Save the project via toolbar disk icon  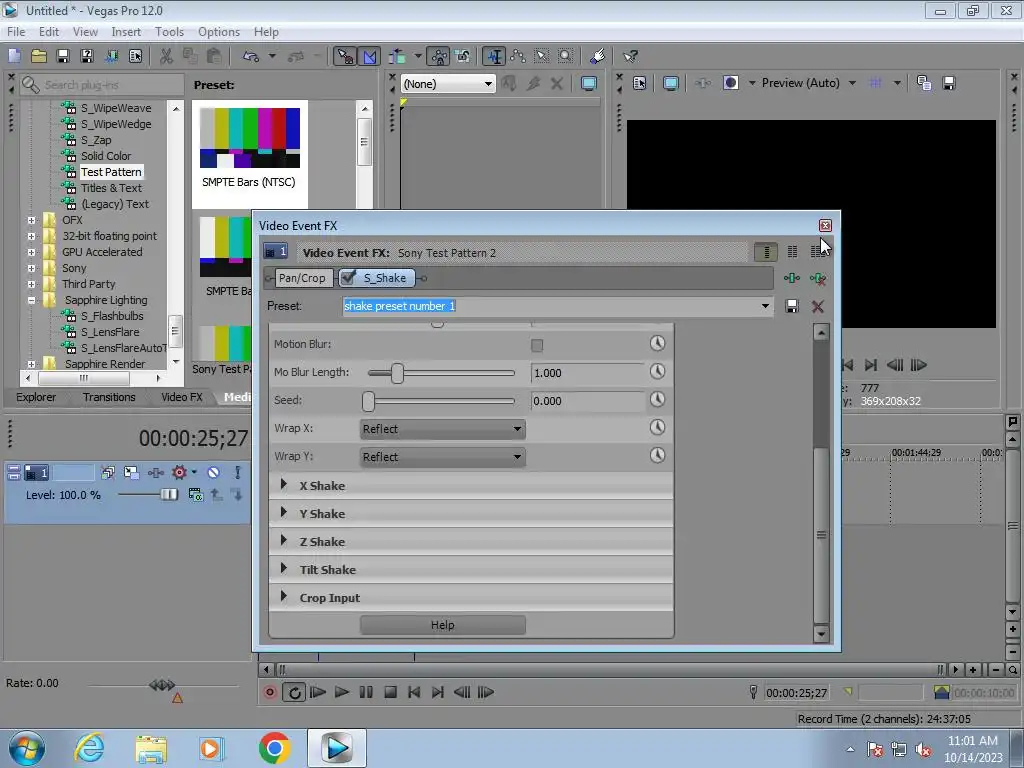coord(63,56)
